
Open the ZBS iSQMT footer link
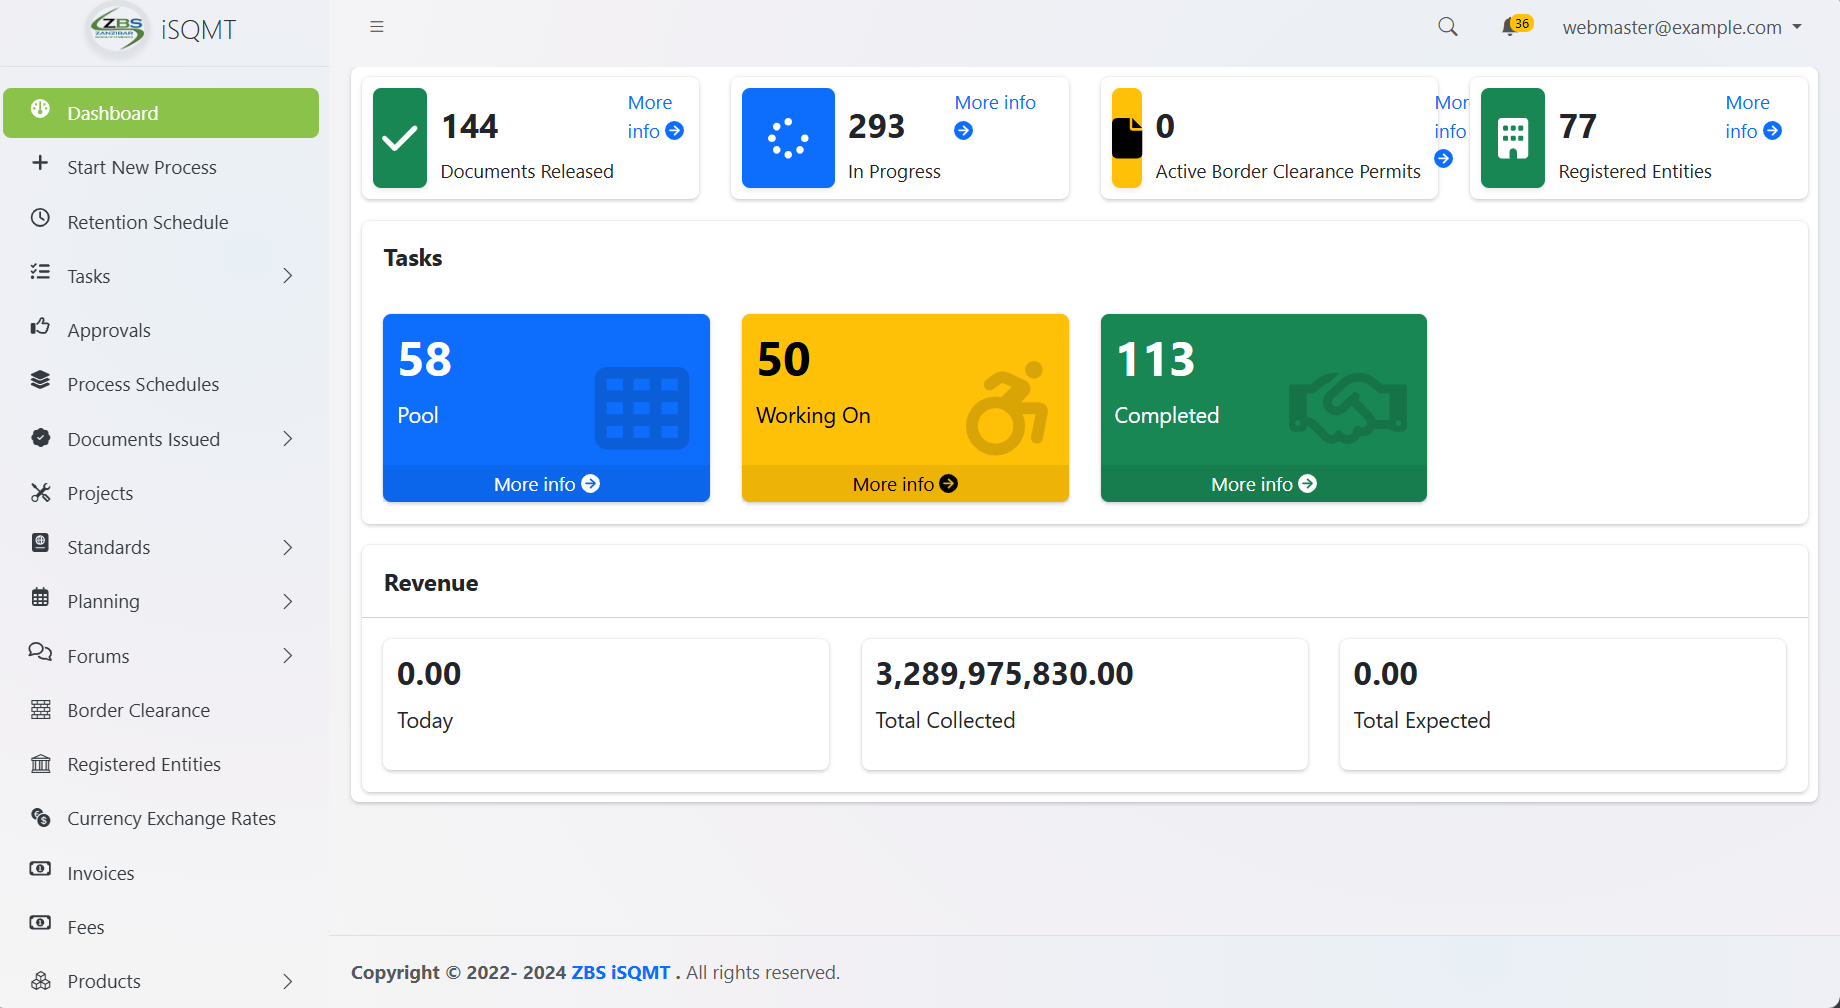[x=620, y=972]
